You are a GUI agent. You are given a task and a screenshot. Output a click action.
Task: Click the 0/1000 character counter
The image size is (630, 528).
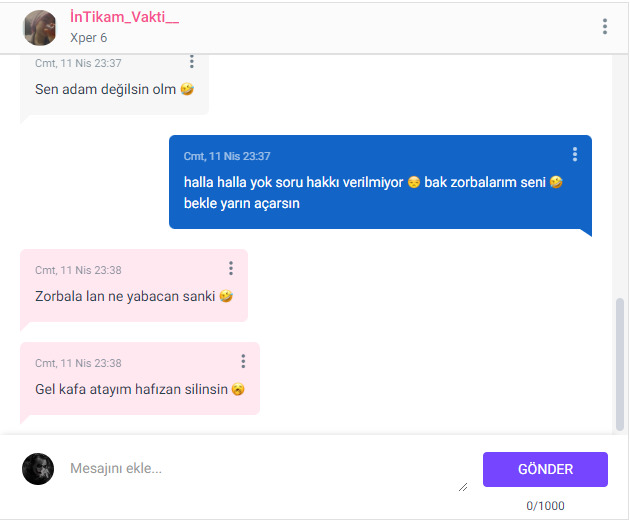tap(545, 505)
